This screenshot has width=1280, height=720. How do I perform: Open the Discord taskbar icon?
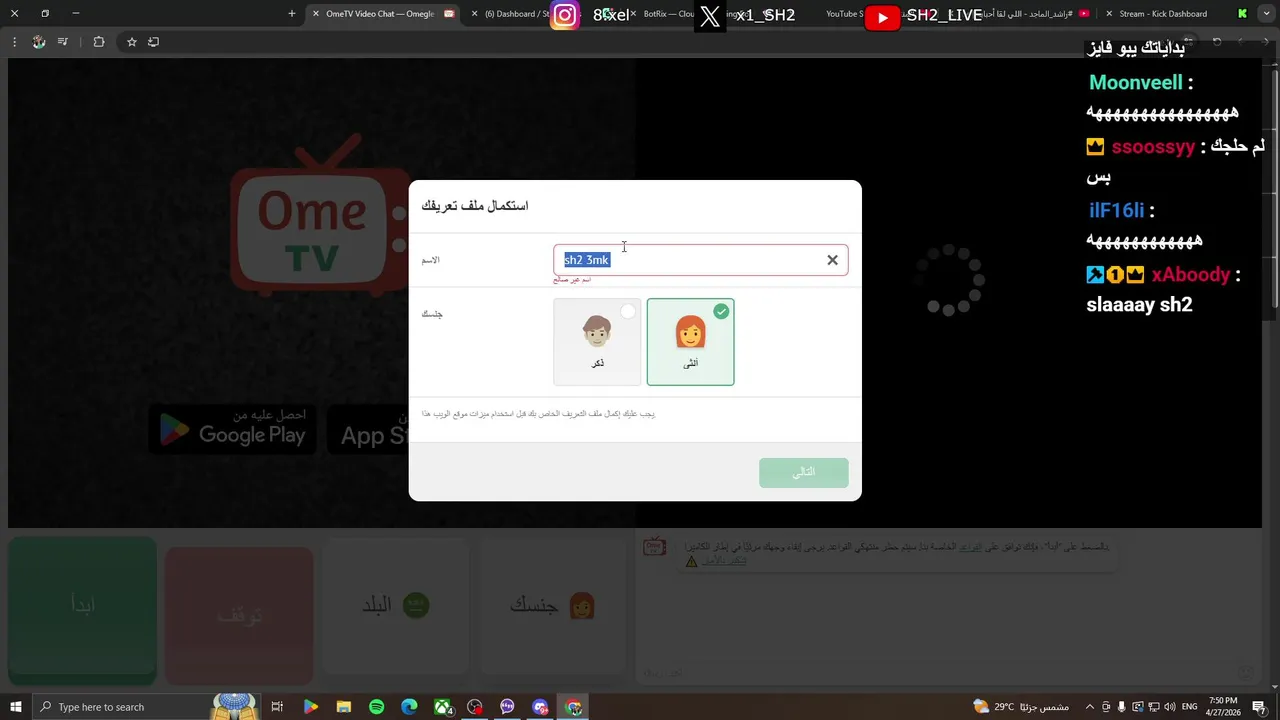[x=540, y=707]
